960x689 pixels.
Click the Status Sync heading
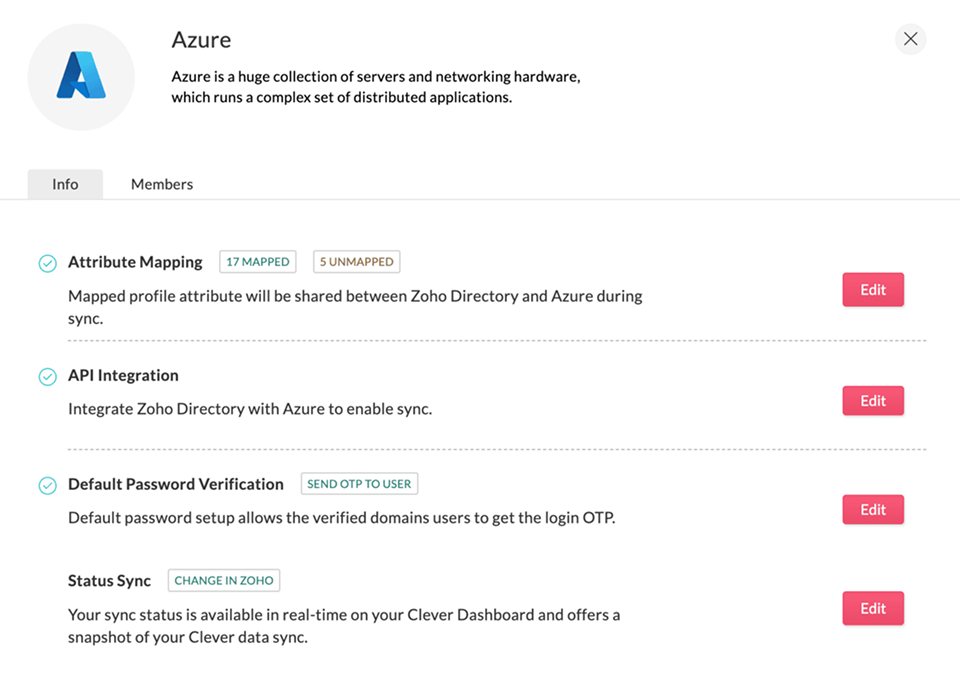[109, 581]
